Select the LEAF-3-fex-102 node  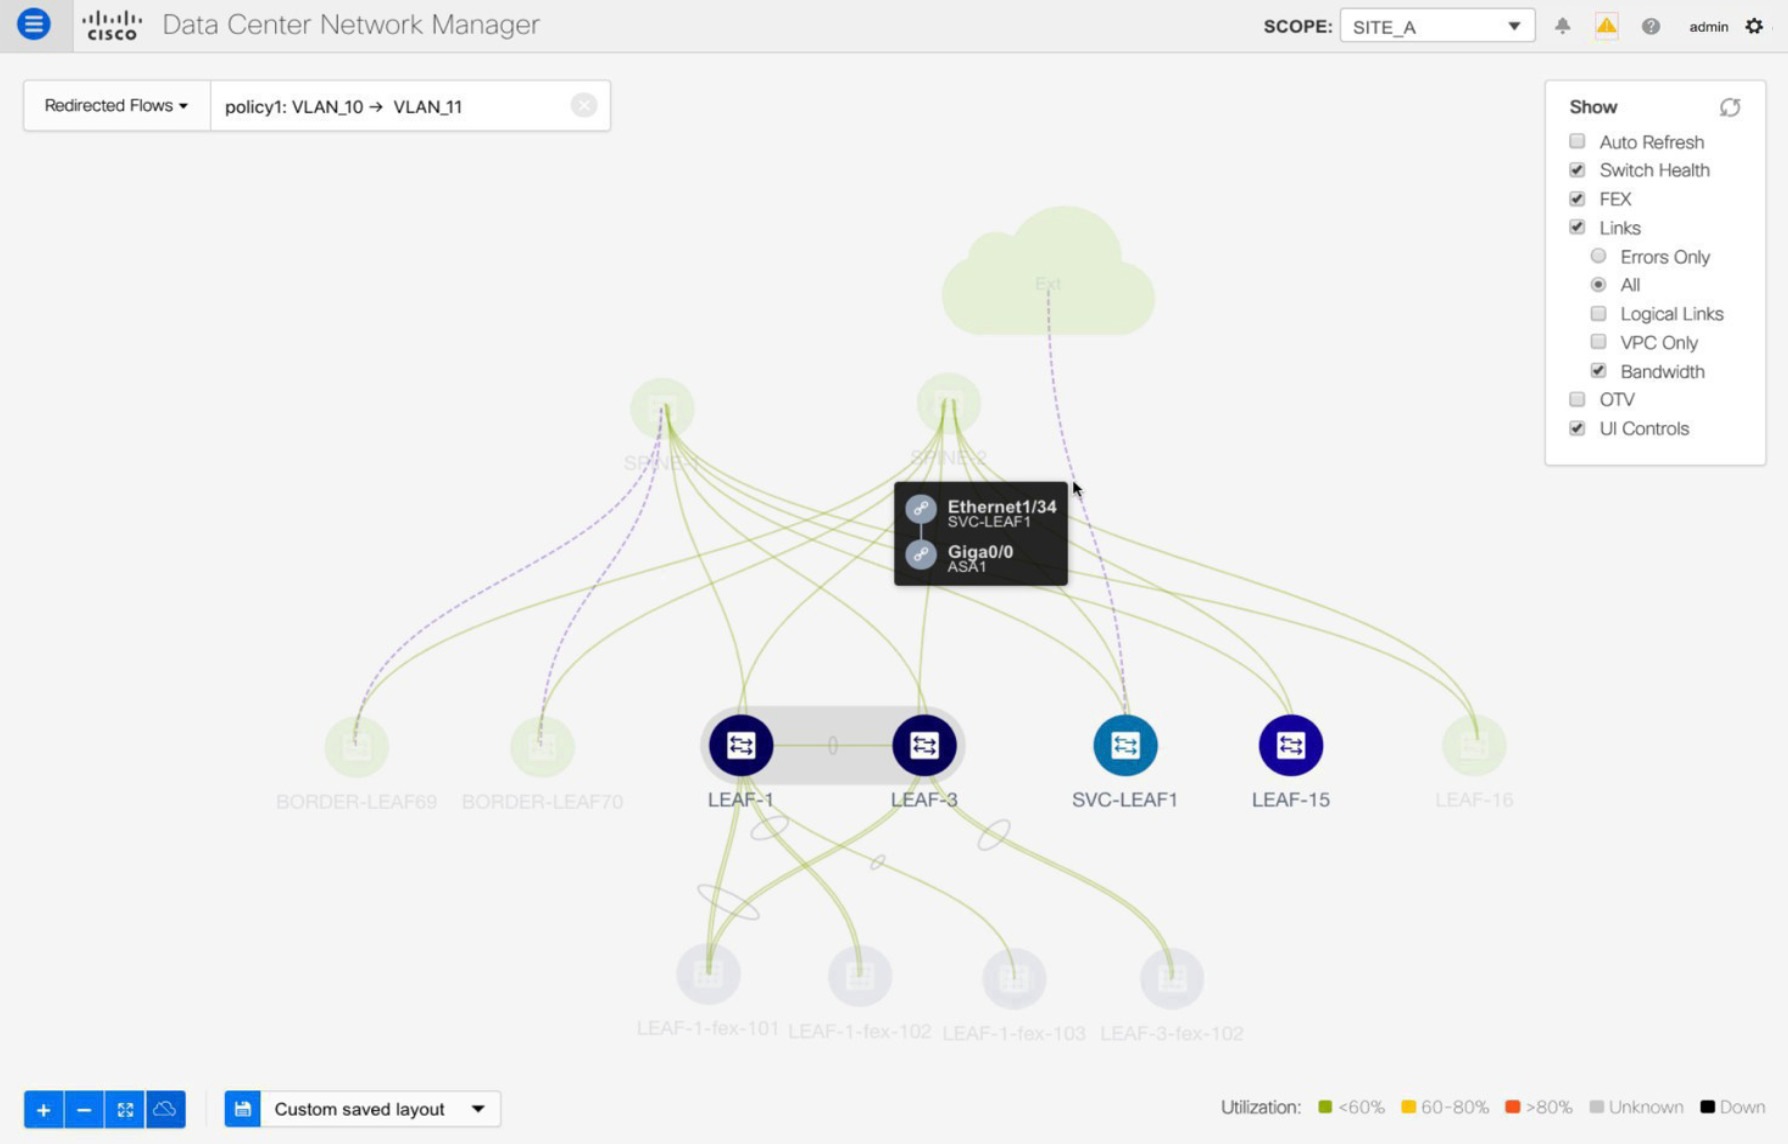click(1172, 977)
